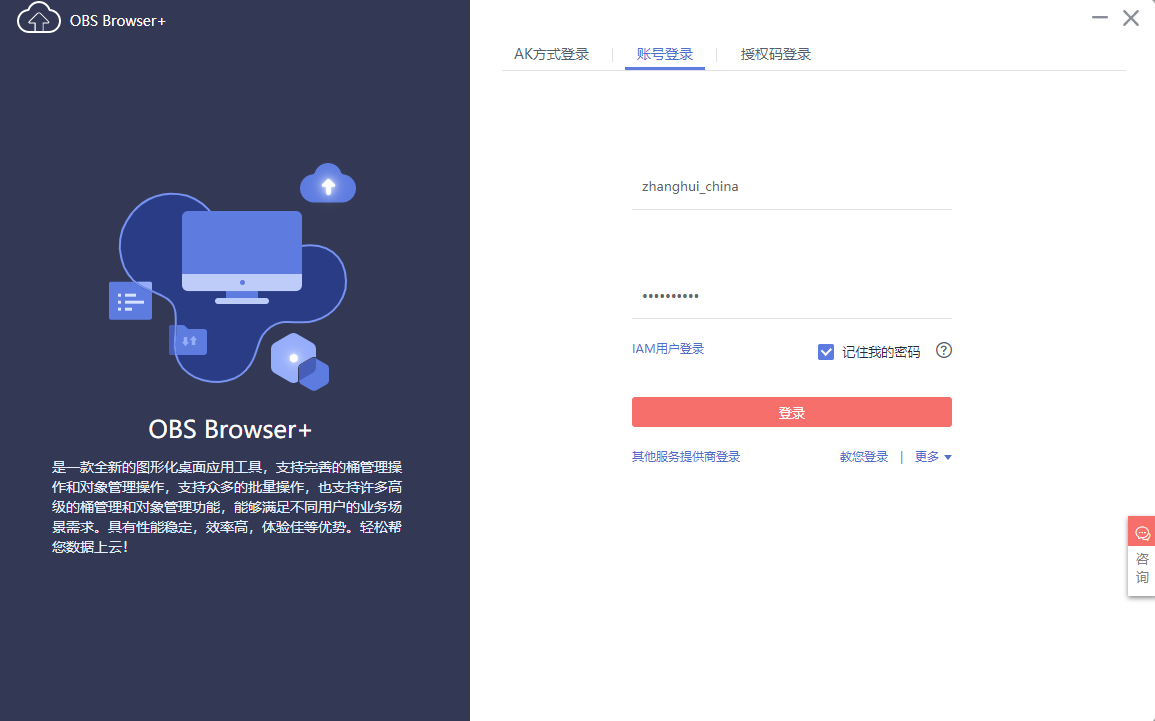The image size is (1155, 721).
Task: Focus the masked password field
Action: pyautogui.click(x=792, y=296)
